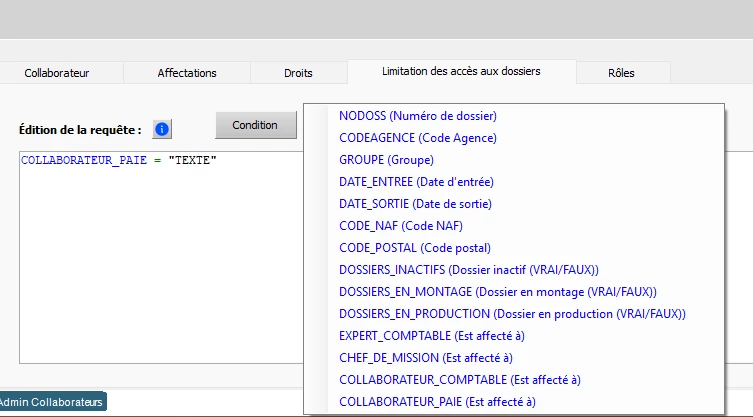Open the Droits tab
Viewport: 753px width, 417px height.
[298, 73]
